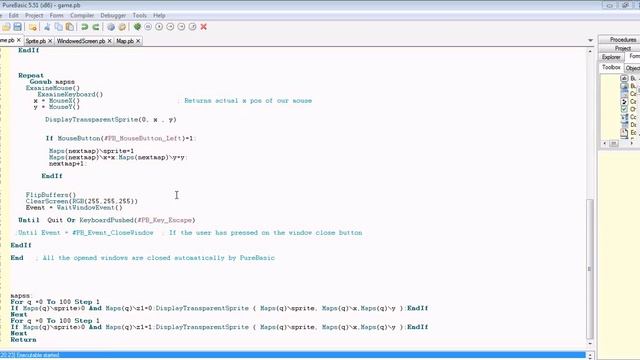
Task: Open the Help menu
Action: 159,16
